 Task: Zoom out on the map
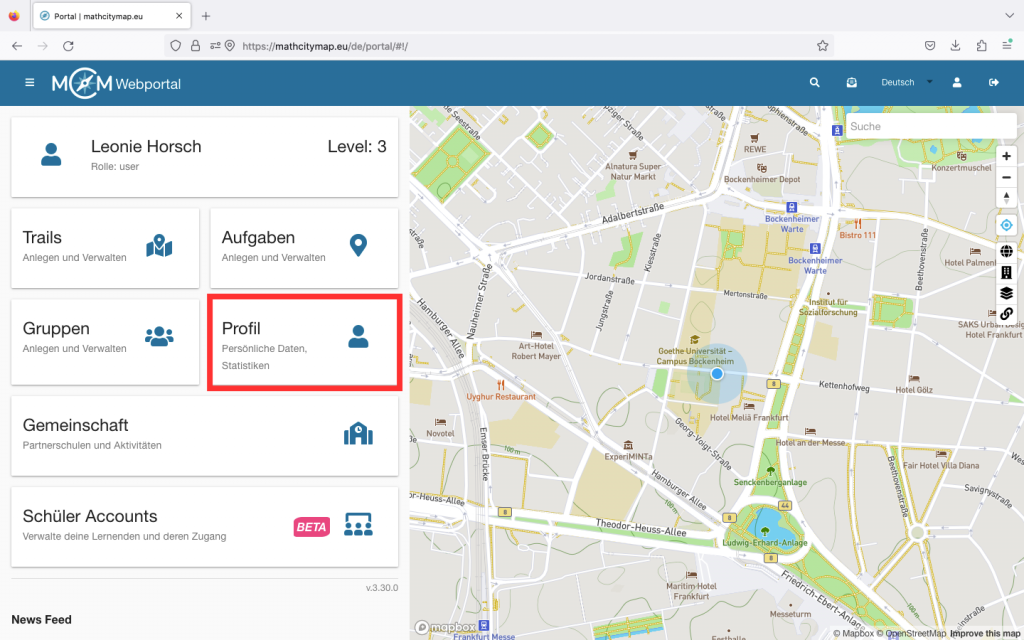[x=1006, y=177]
